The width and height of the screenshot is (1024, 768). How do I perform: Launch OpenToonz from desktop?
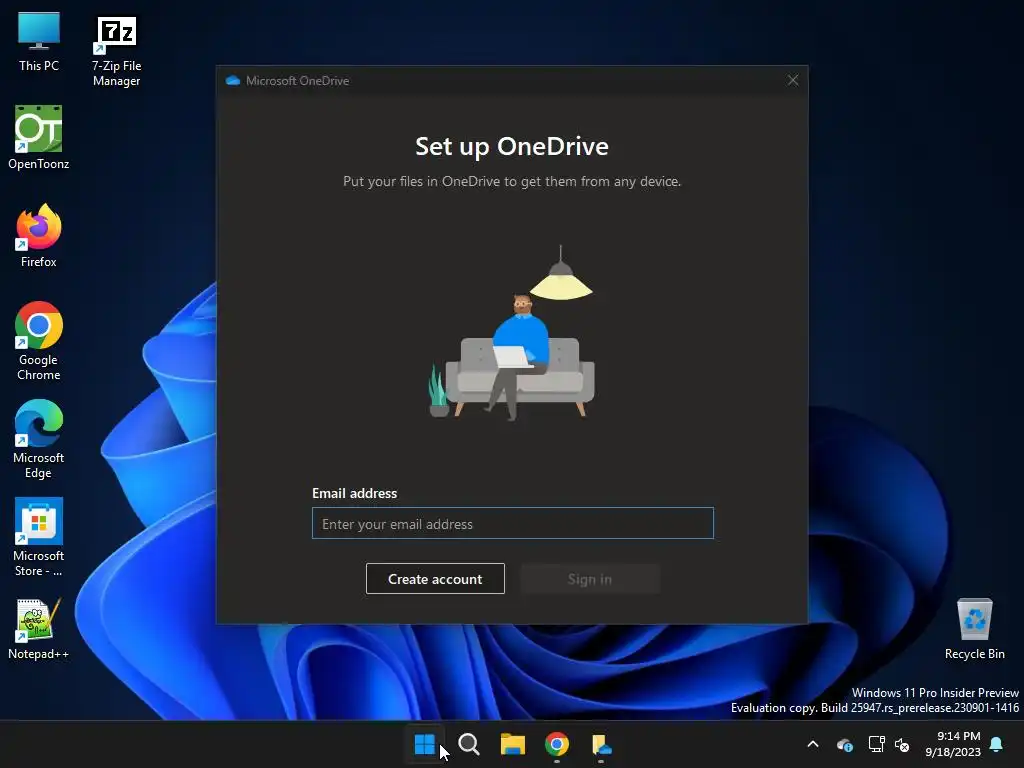(39, 137)
